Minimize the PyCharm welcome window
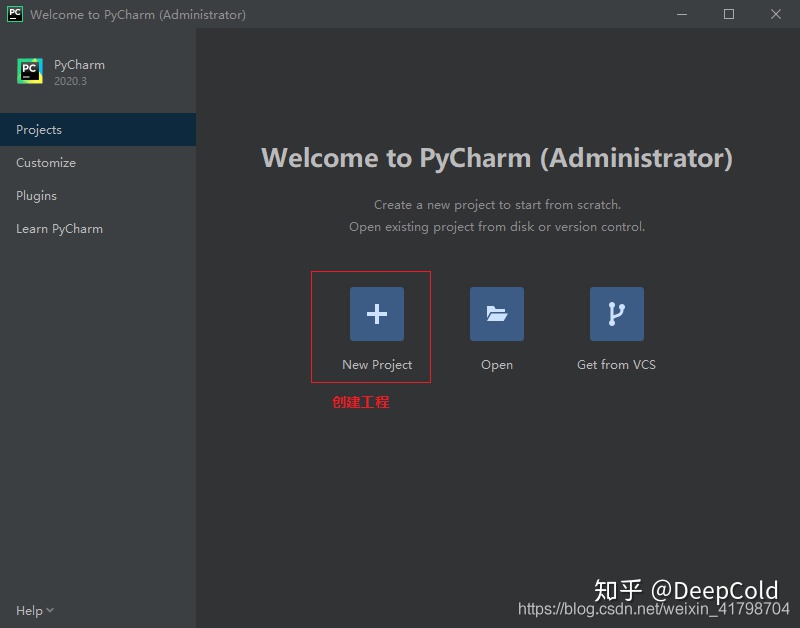The width and height of the screenshot is (800, 628). pos(682,14)
